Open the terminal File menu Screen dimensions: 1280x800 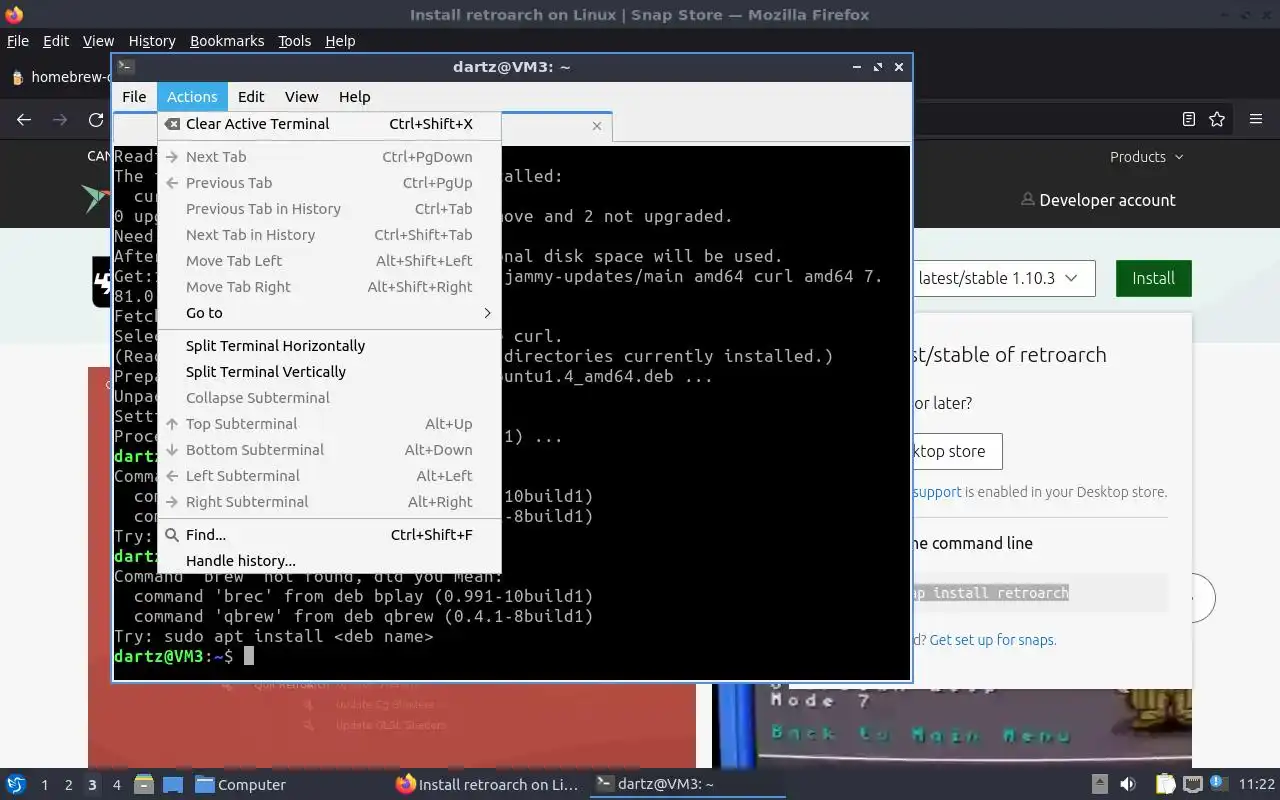tap(134, 97)
